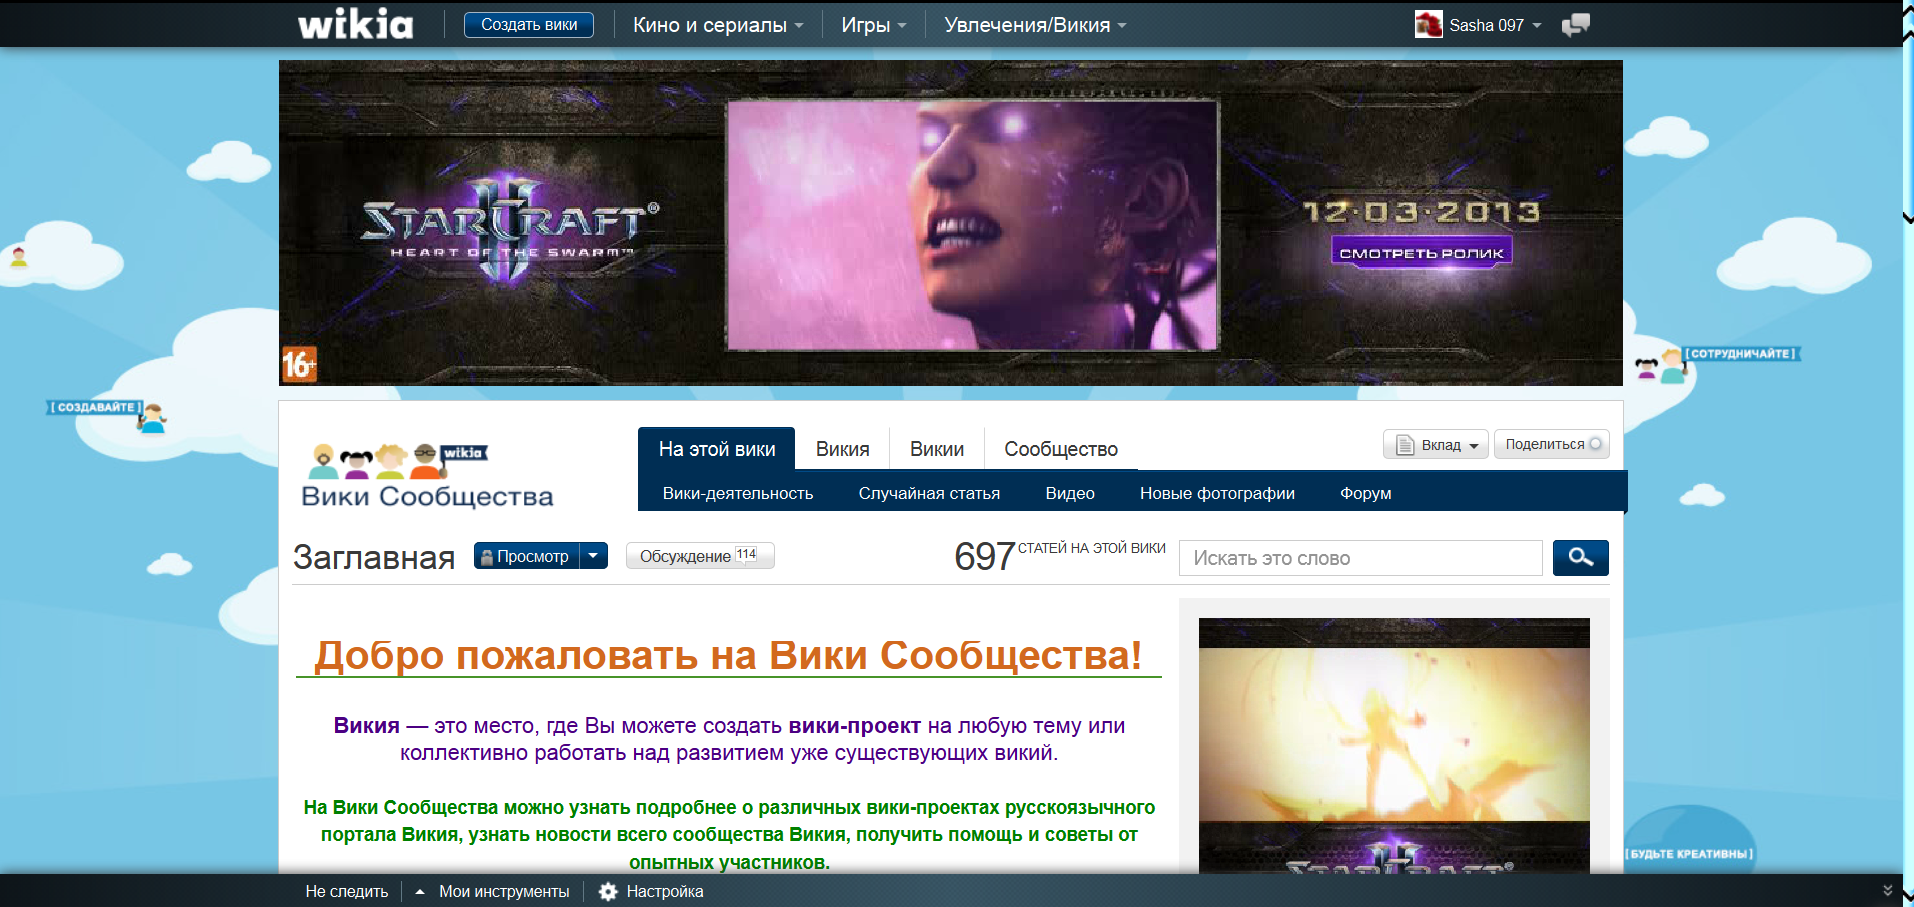
Task: Click the Заглавная page title
Action: point(374,557)
